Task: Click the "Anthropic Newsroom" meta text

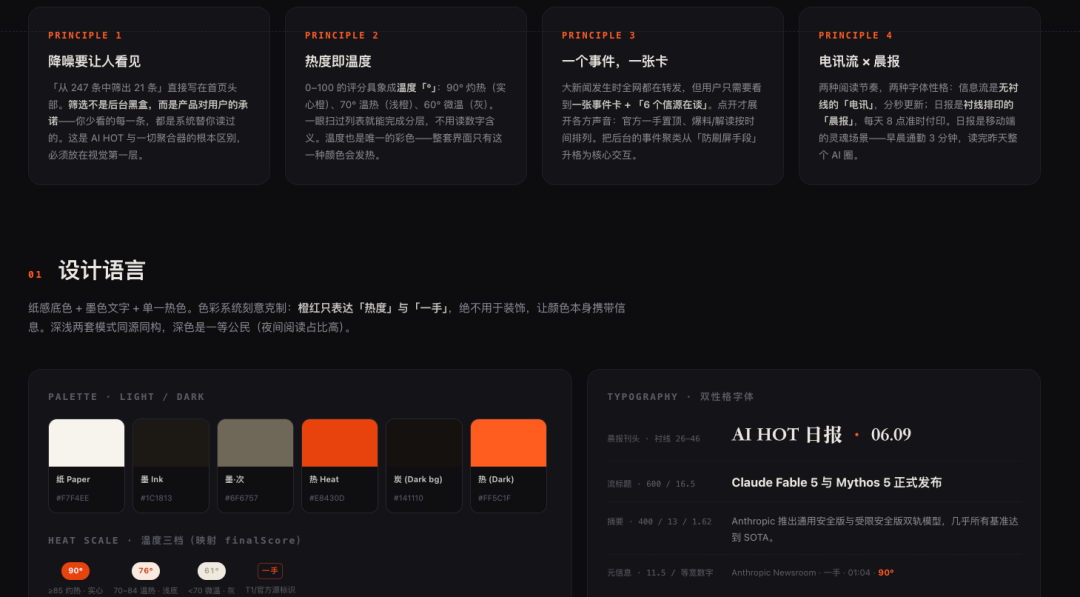Action: (x=773, y=573)
